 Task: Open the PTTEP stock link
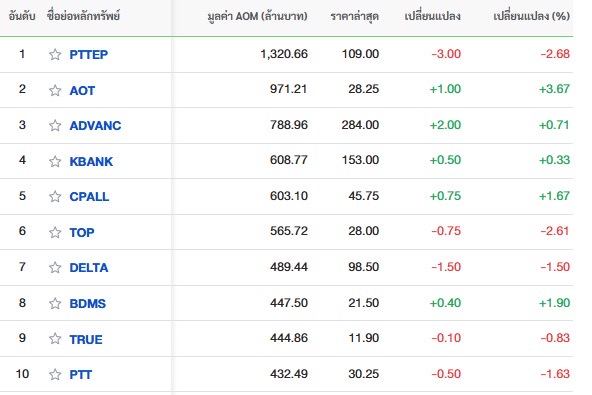(x=89, y=54)
